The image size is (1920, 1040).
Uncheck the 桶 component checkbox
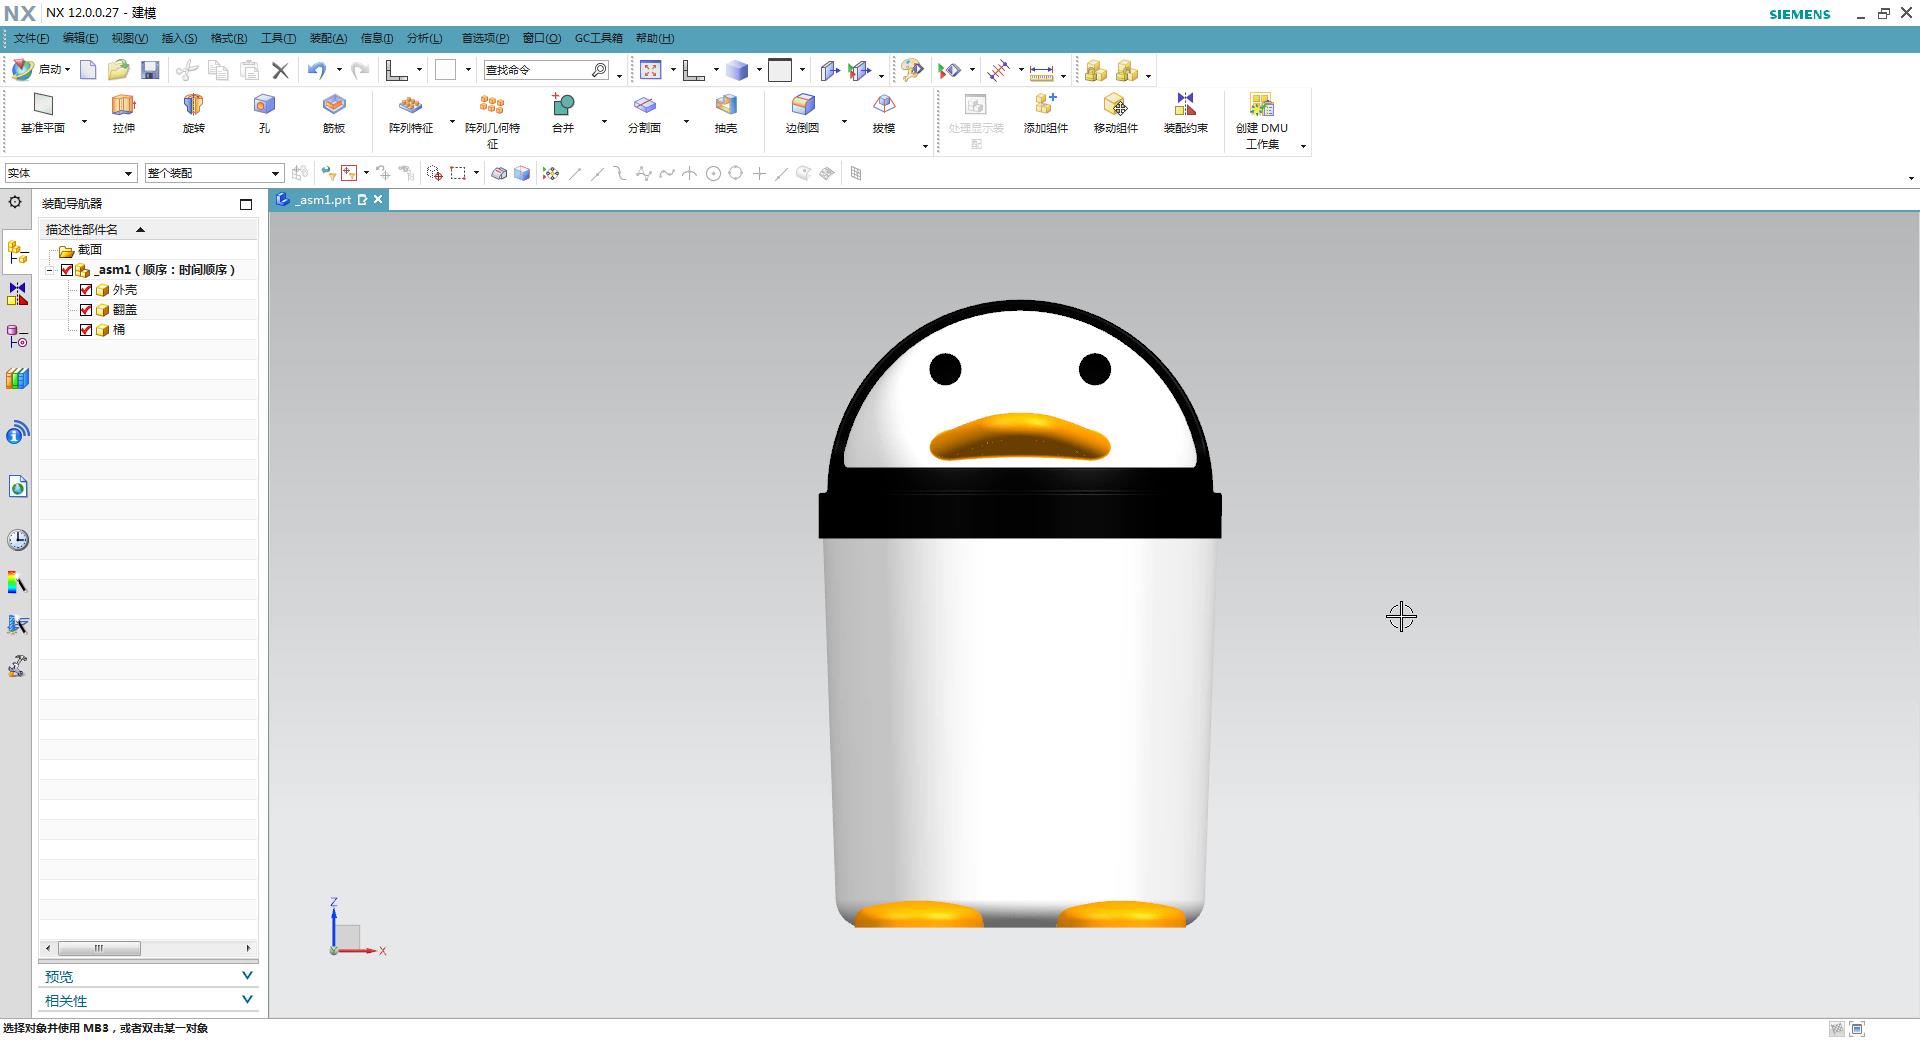(86, 330)
